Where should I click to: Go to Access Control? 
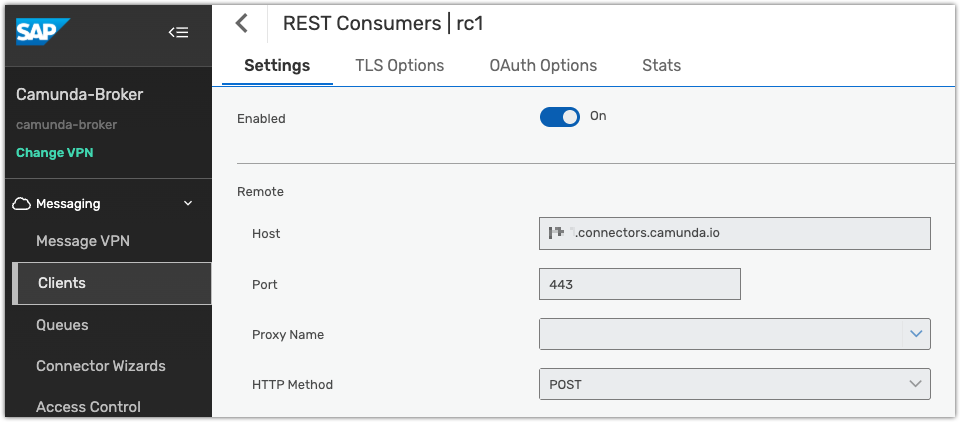pyautogui.click(x=88, y=407)
